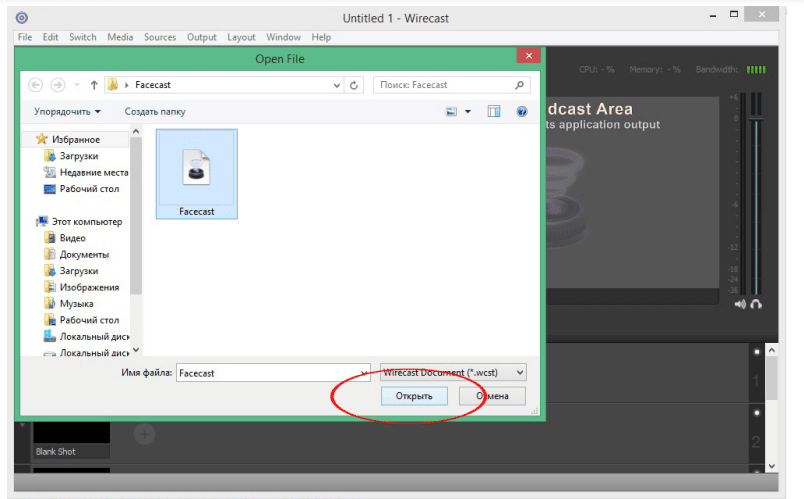804x499 pixels.
Task: Click the search magnifier icon in the Поиск box
Action: click(x=519, y=85)
